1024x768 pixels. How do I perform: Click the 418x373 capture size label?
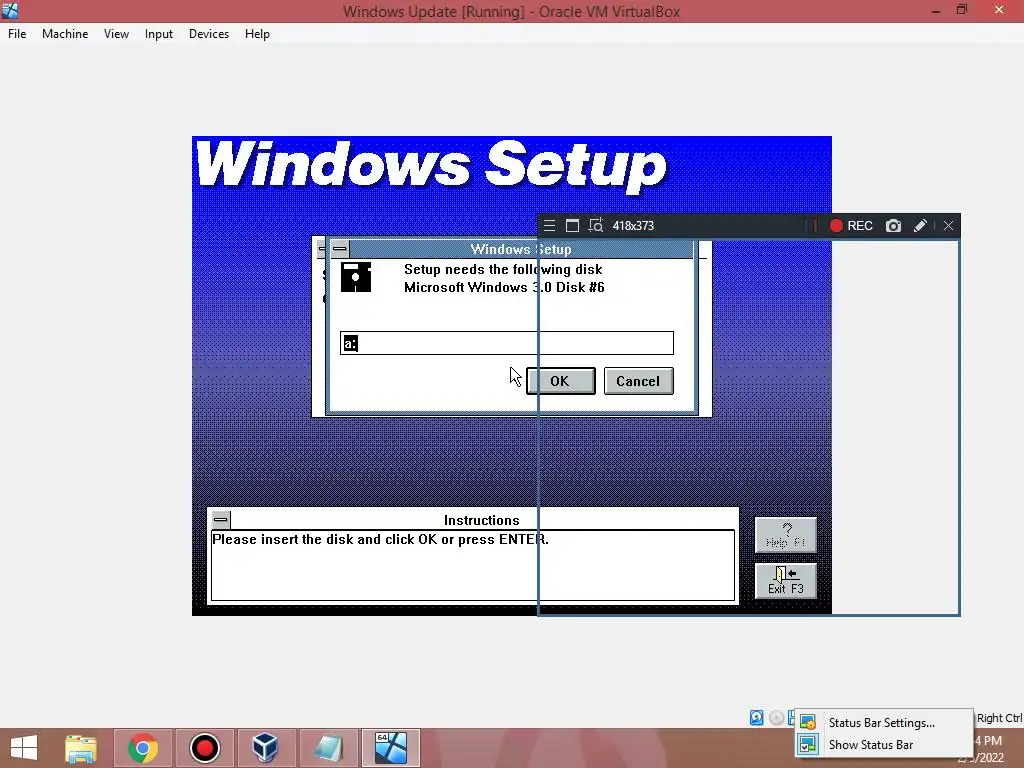(633, 226)
